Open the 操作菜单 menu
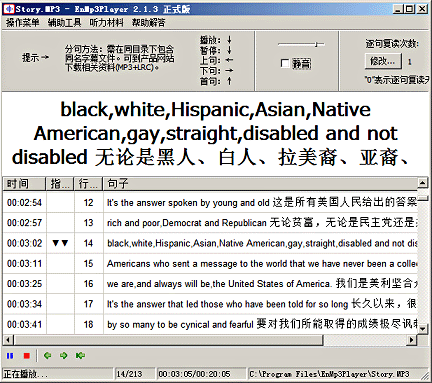 [23, 23]
